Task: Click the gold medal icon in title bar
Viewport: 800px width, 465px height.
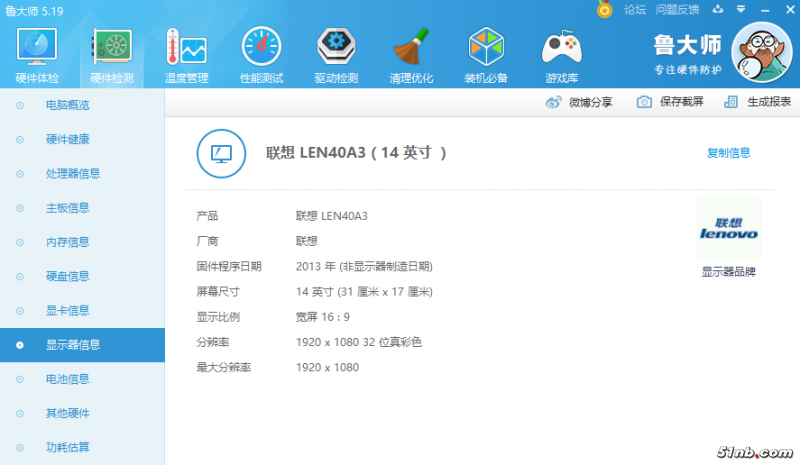Action: click(x=605, y=9)
